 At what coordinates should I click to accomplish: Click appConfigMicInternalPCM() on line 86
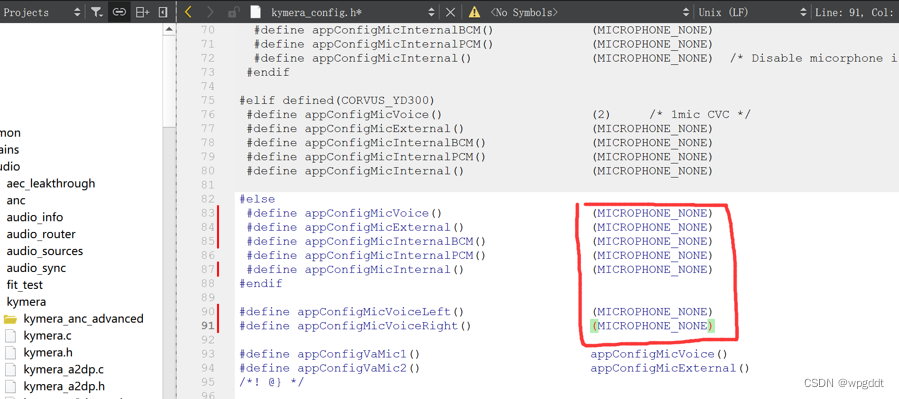[x=395, y=255]
